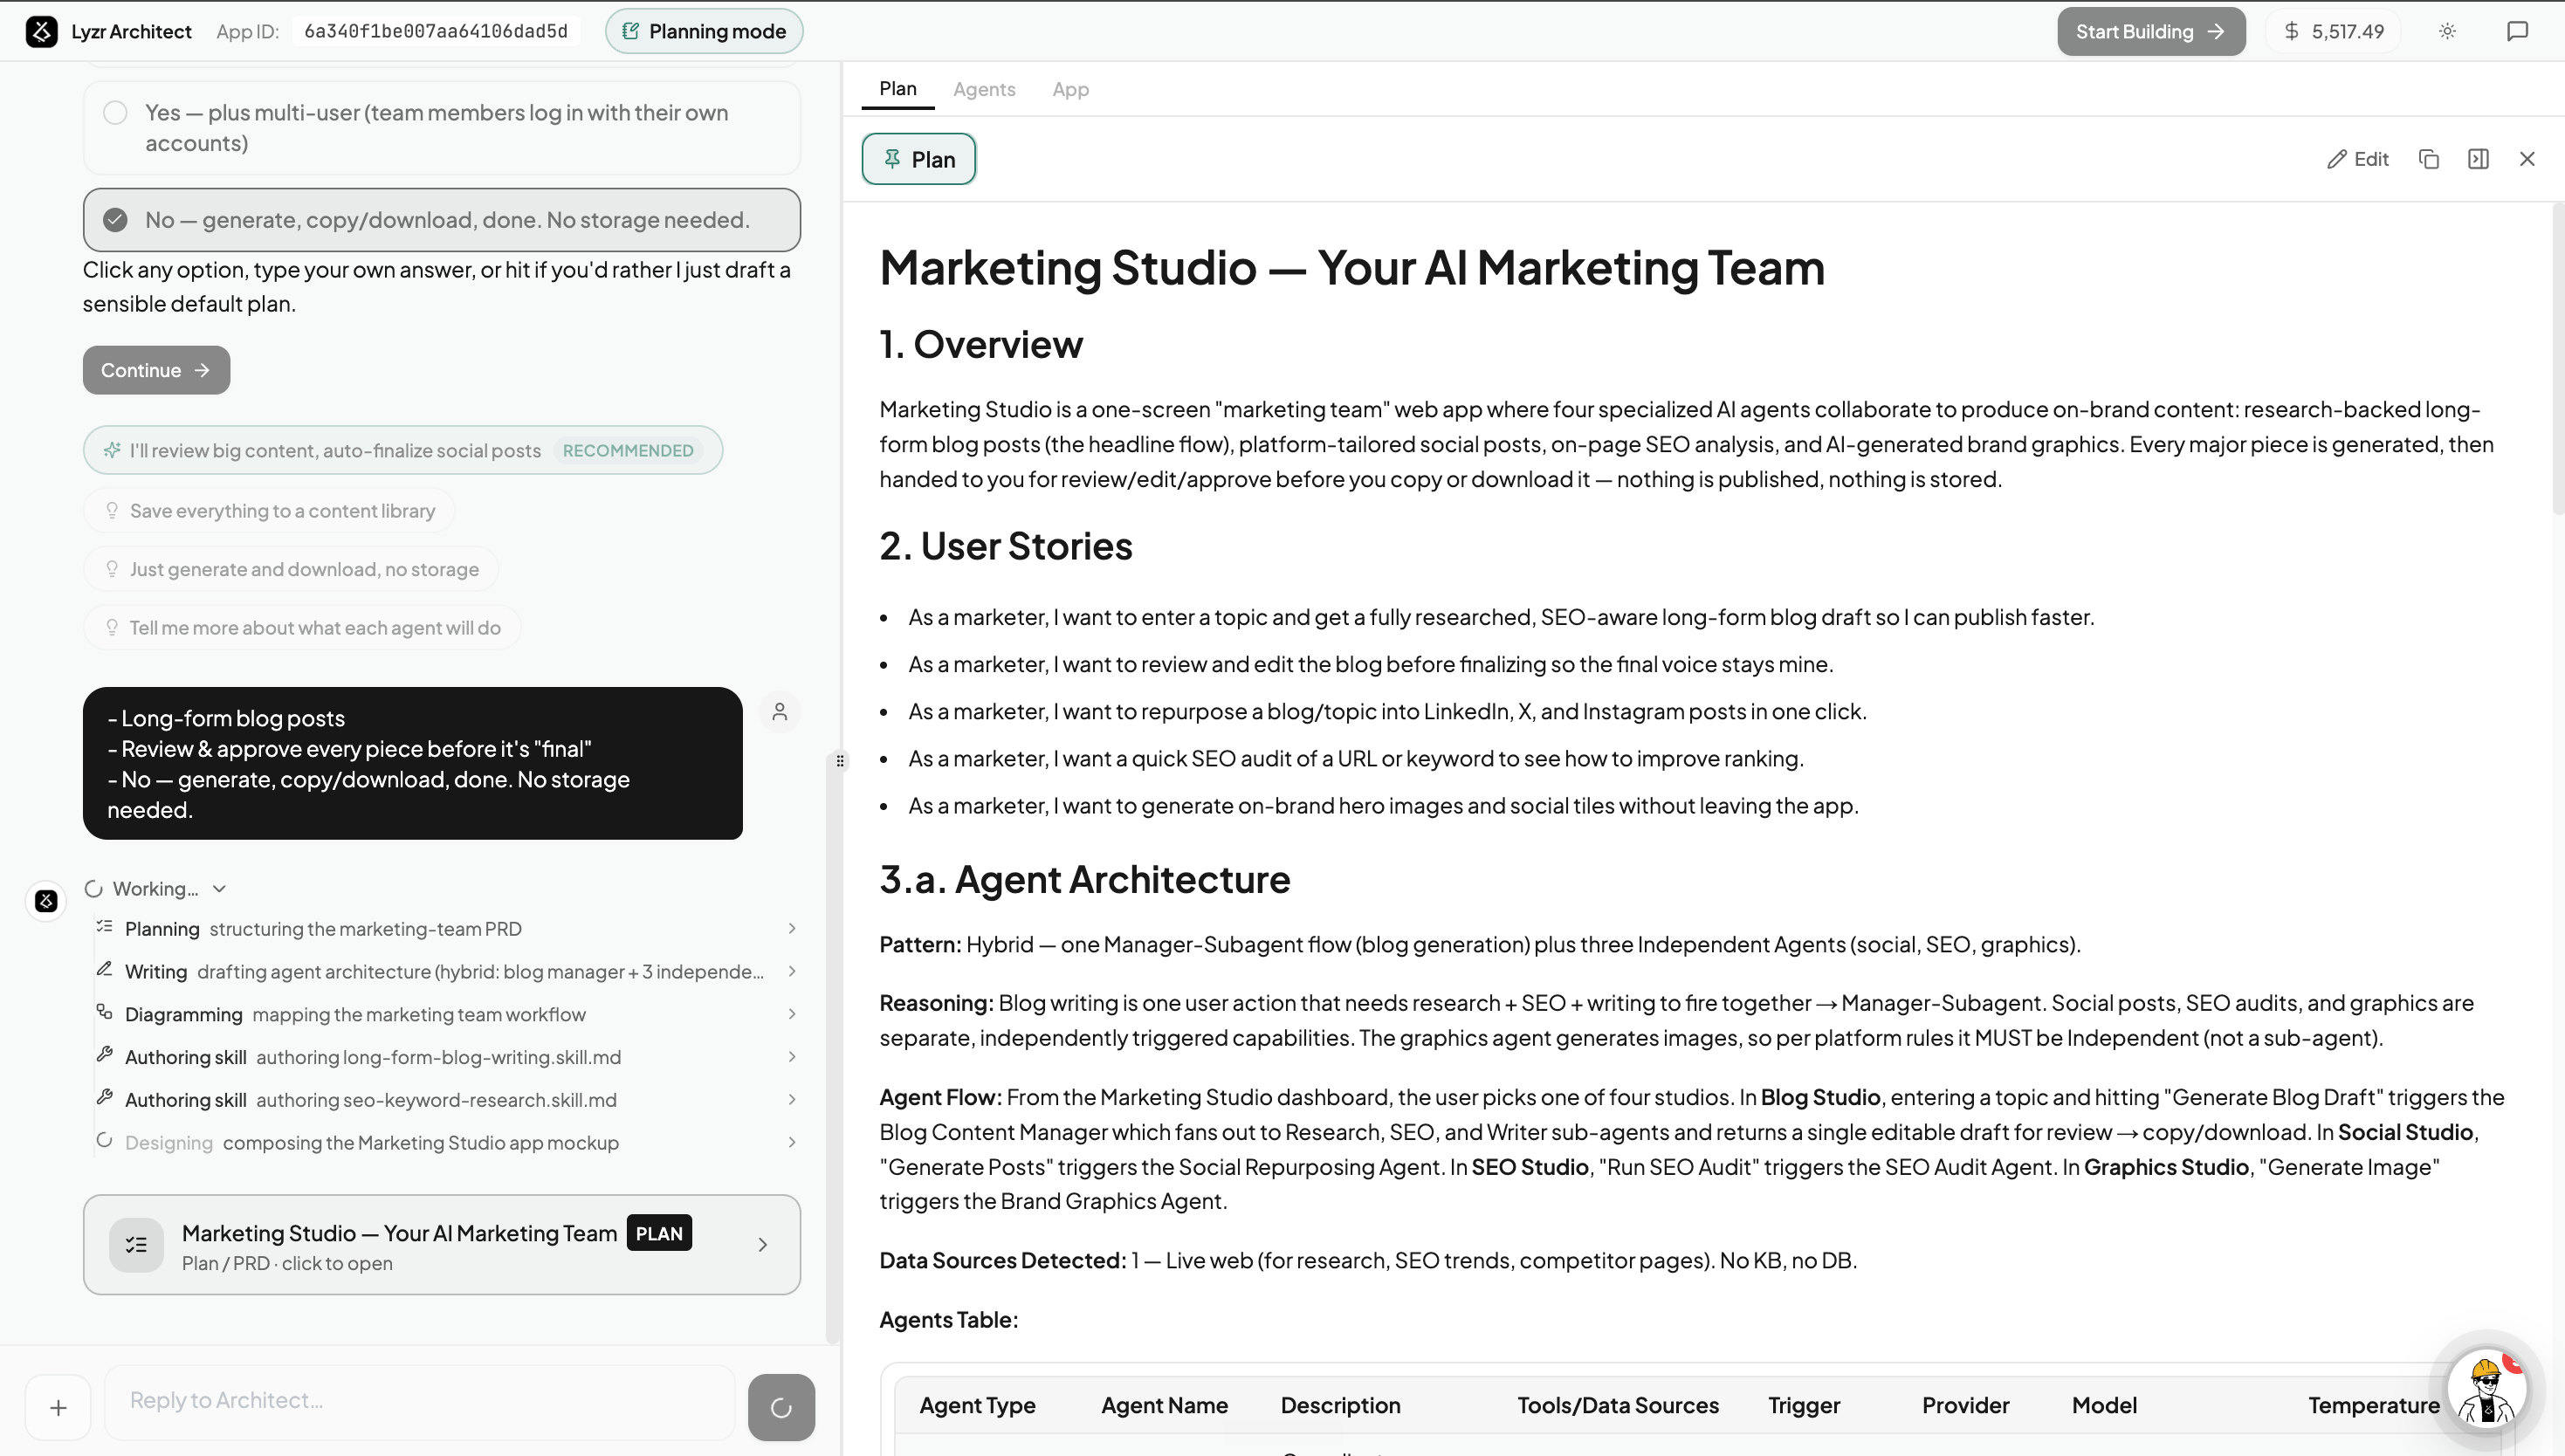Viewport: 2565px width, 1456px height.
Task: Click the Writing step pencil icon
Action: pyautogui.click(x=104, y=969)
